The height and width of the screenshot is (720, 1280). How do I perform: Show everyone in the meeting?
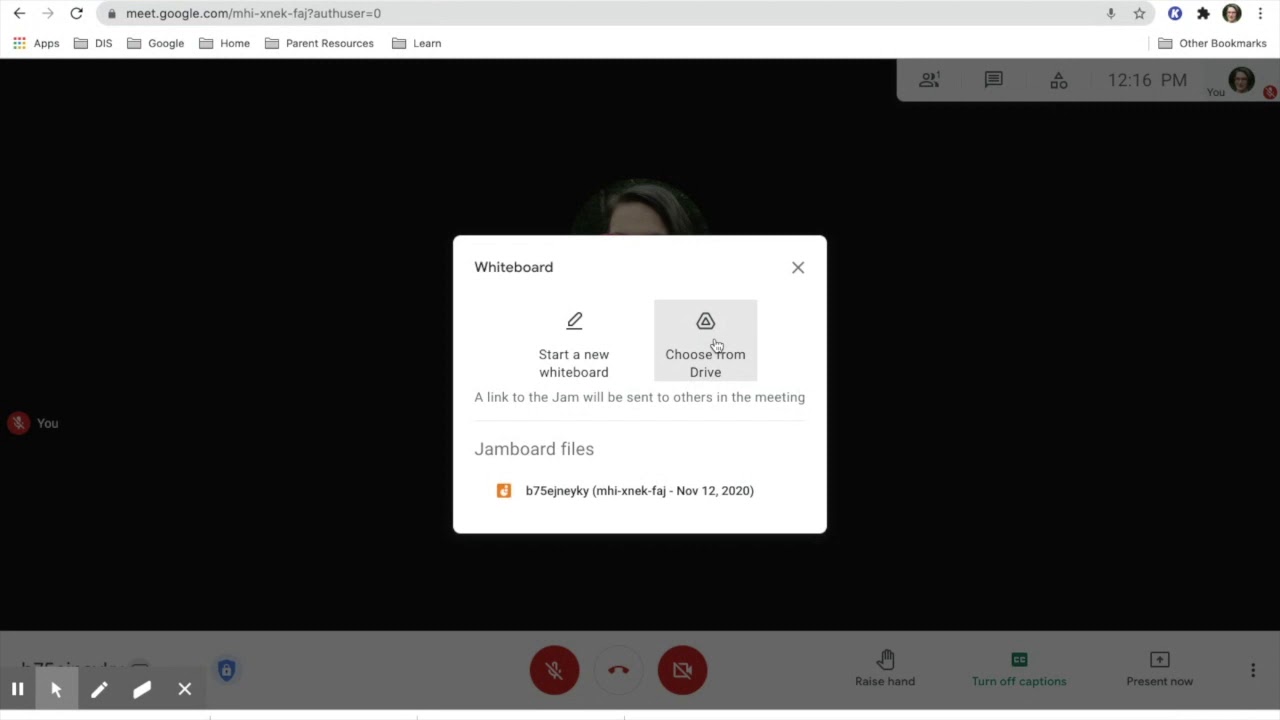929,80
